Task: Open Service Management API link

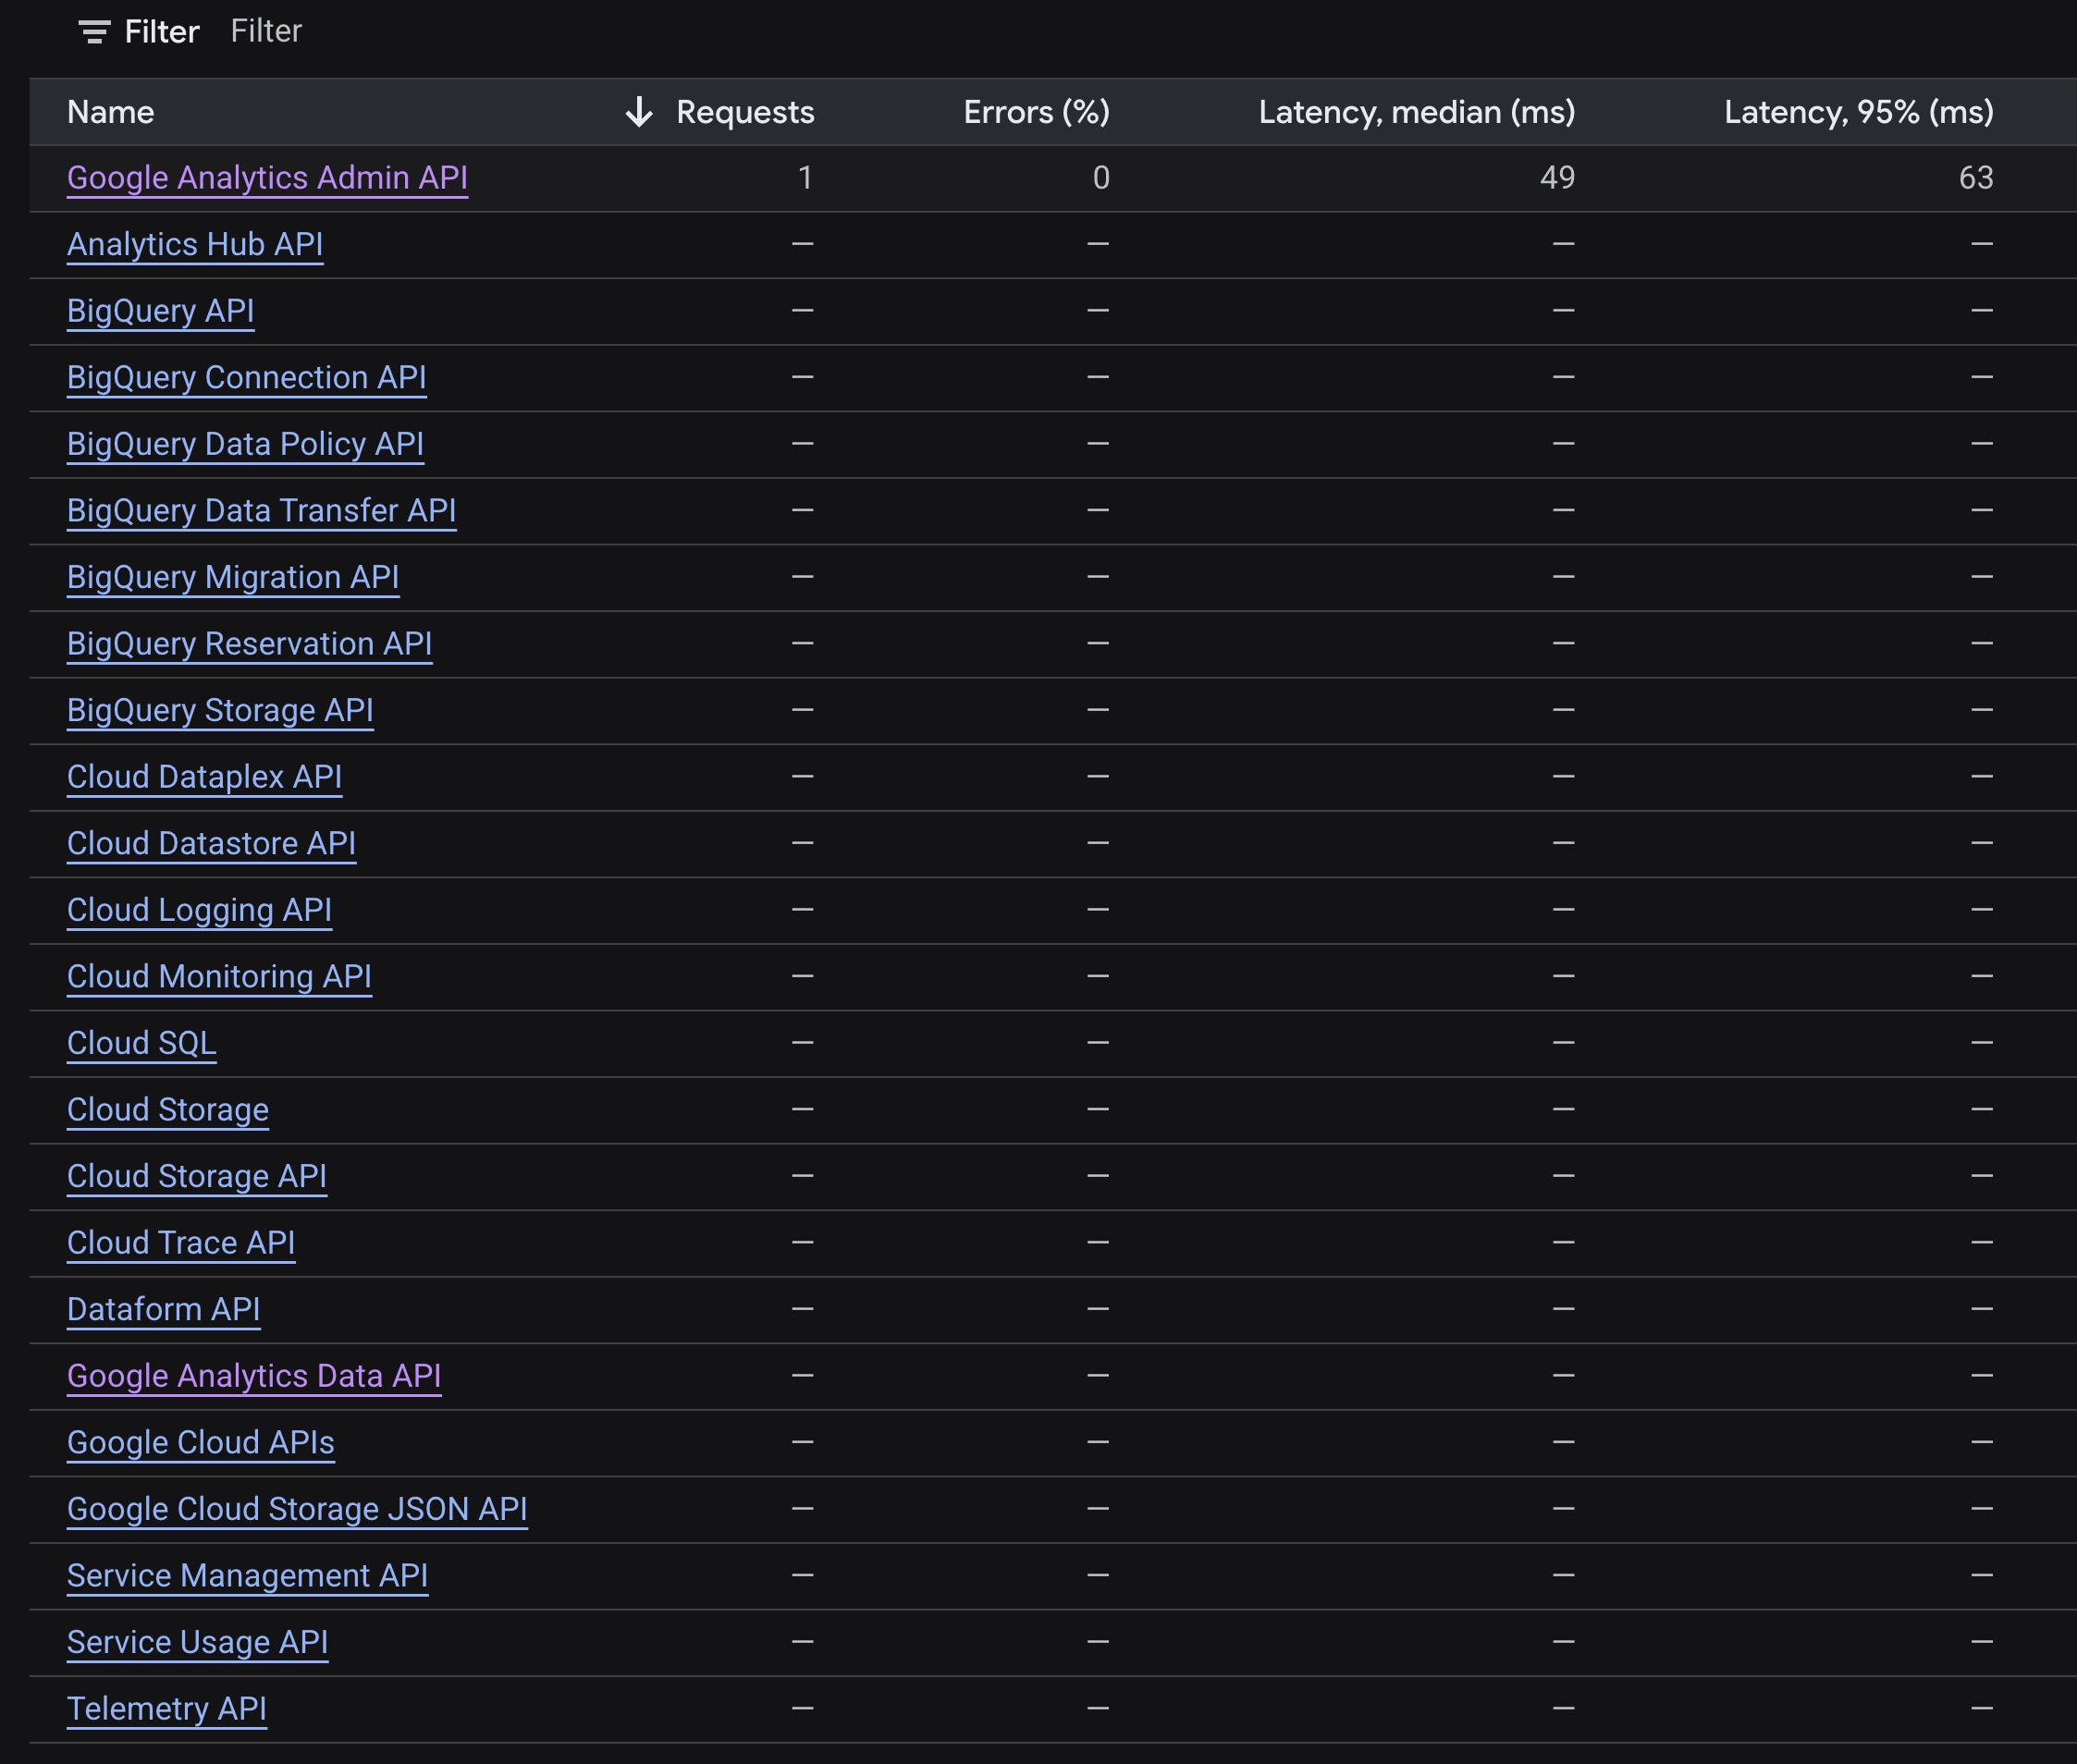Action: point(247,1576)
